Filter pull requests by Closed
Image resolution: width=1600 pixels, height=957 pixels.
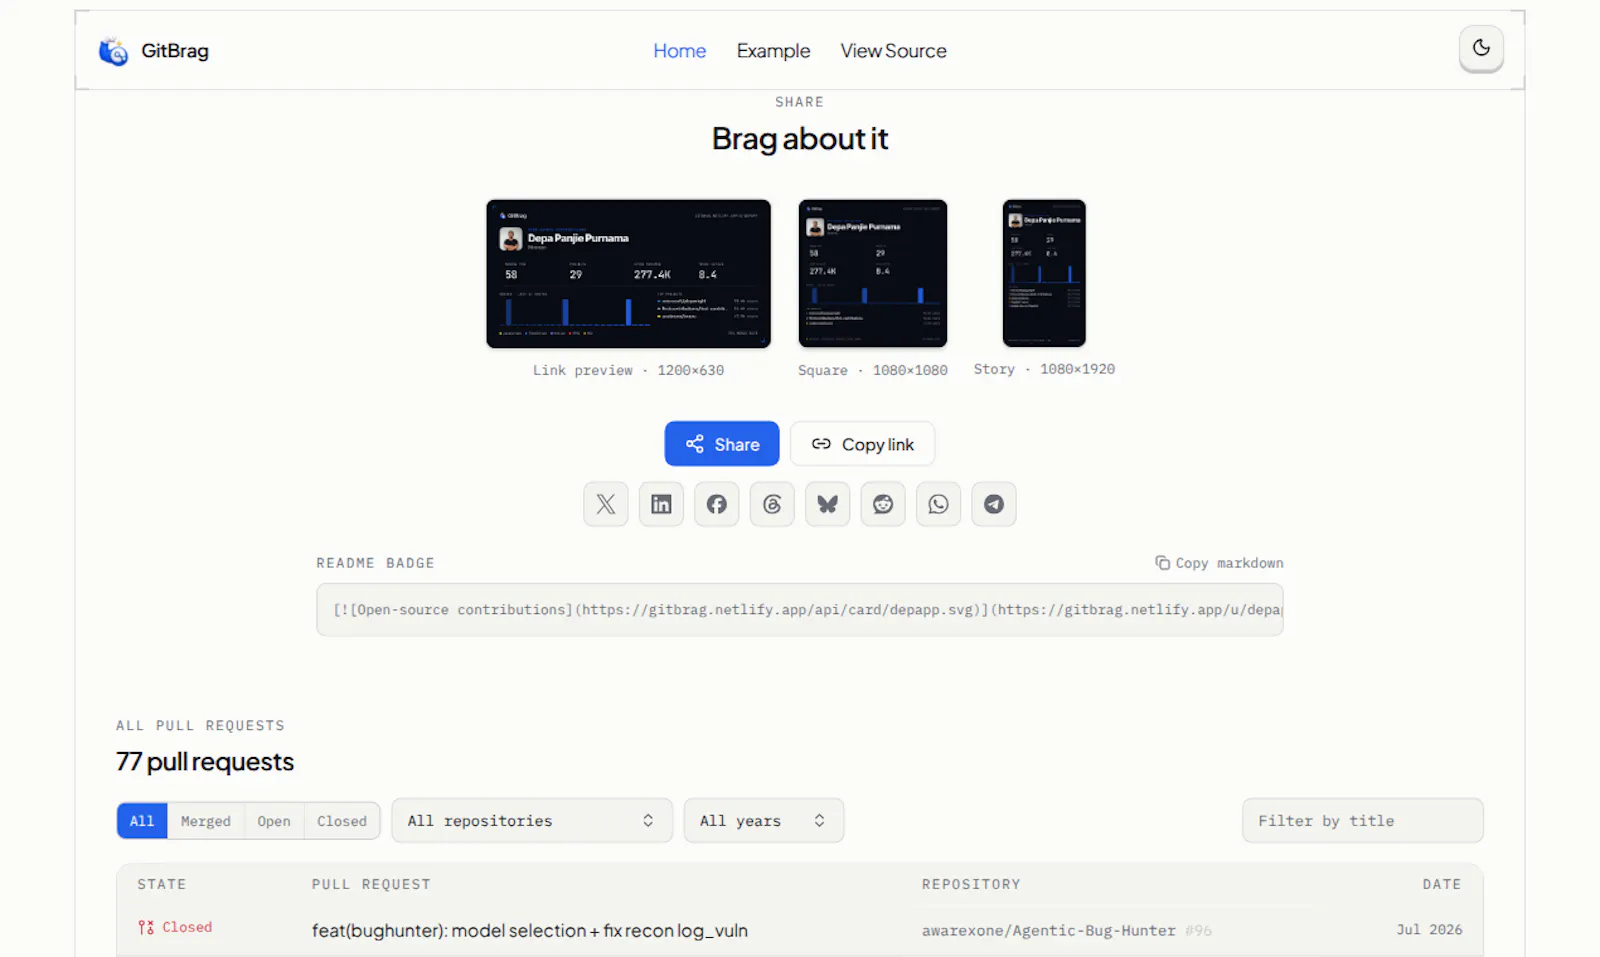pyautogui.click(x=342, y=821)
